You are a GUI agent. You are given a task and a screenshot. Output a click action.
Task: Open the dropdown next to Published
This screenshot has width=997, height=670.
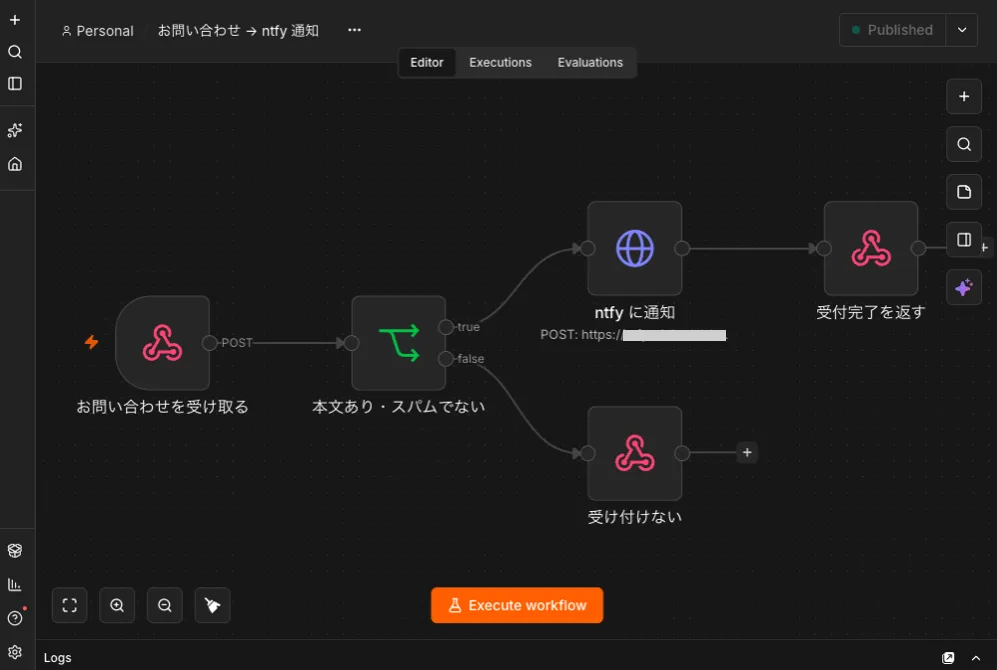click(962, 30)
